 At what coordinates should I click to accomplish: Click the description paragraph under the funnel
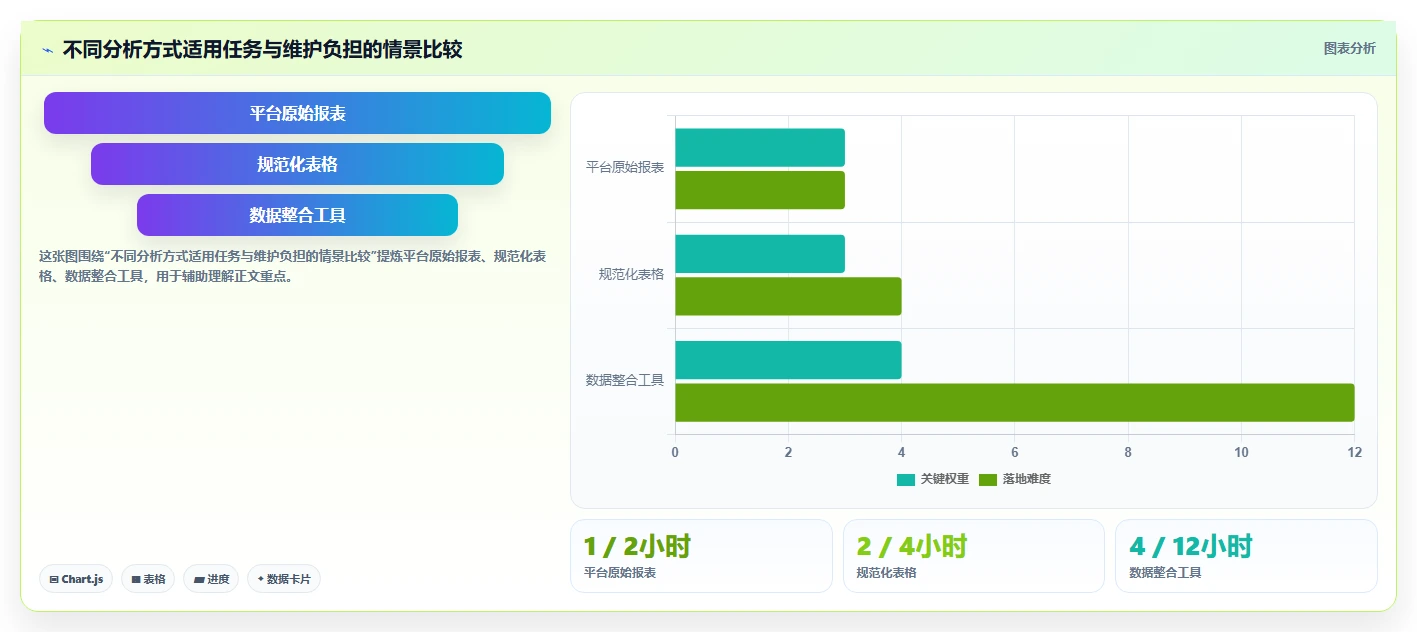pyautogui.click(x=293, y=266)
